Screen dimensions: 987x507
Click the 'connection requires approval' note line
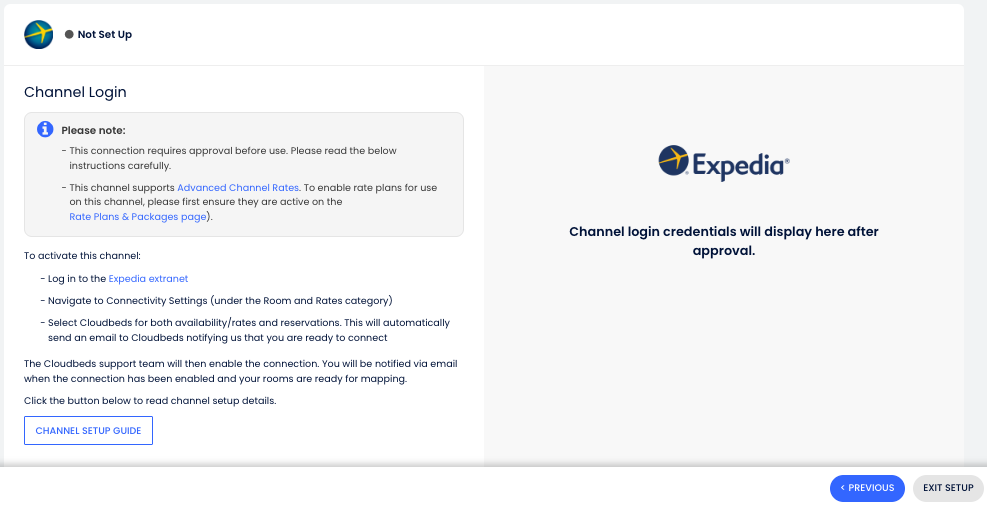[x=232, y=158]
